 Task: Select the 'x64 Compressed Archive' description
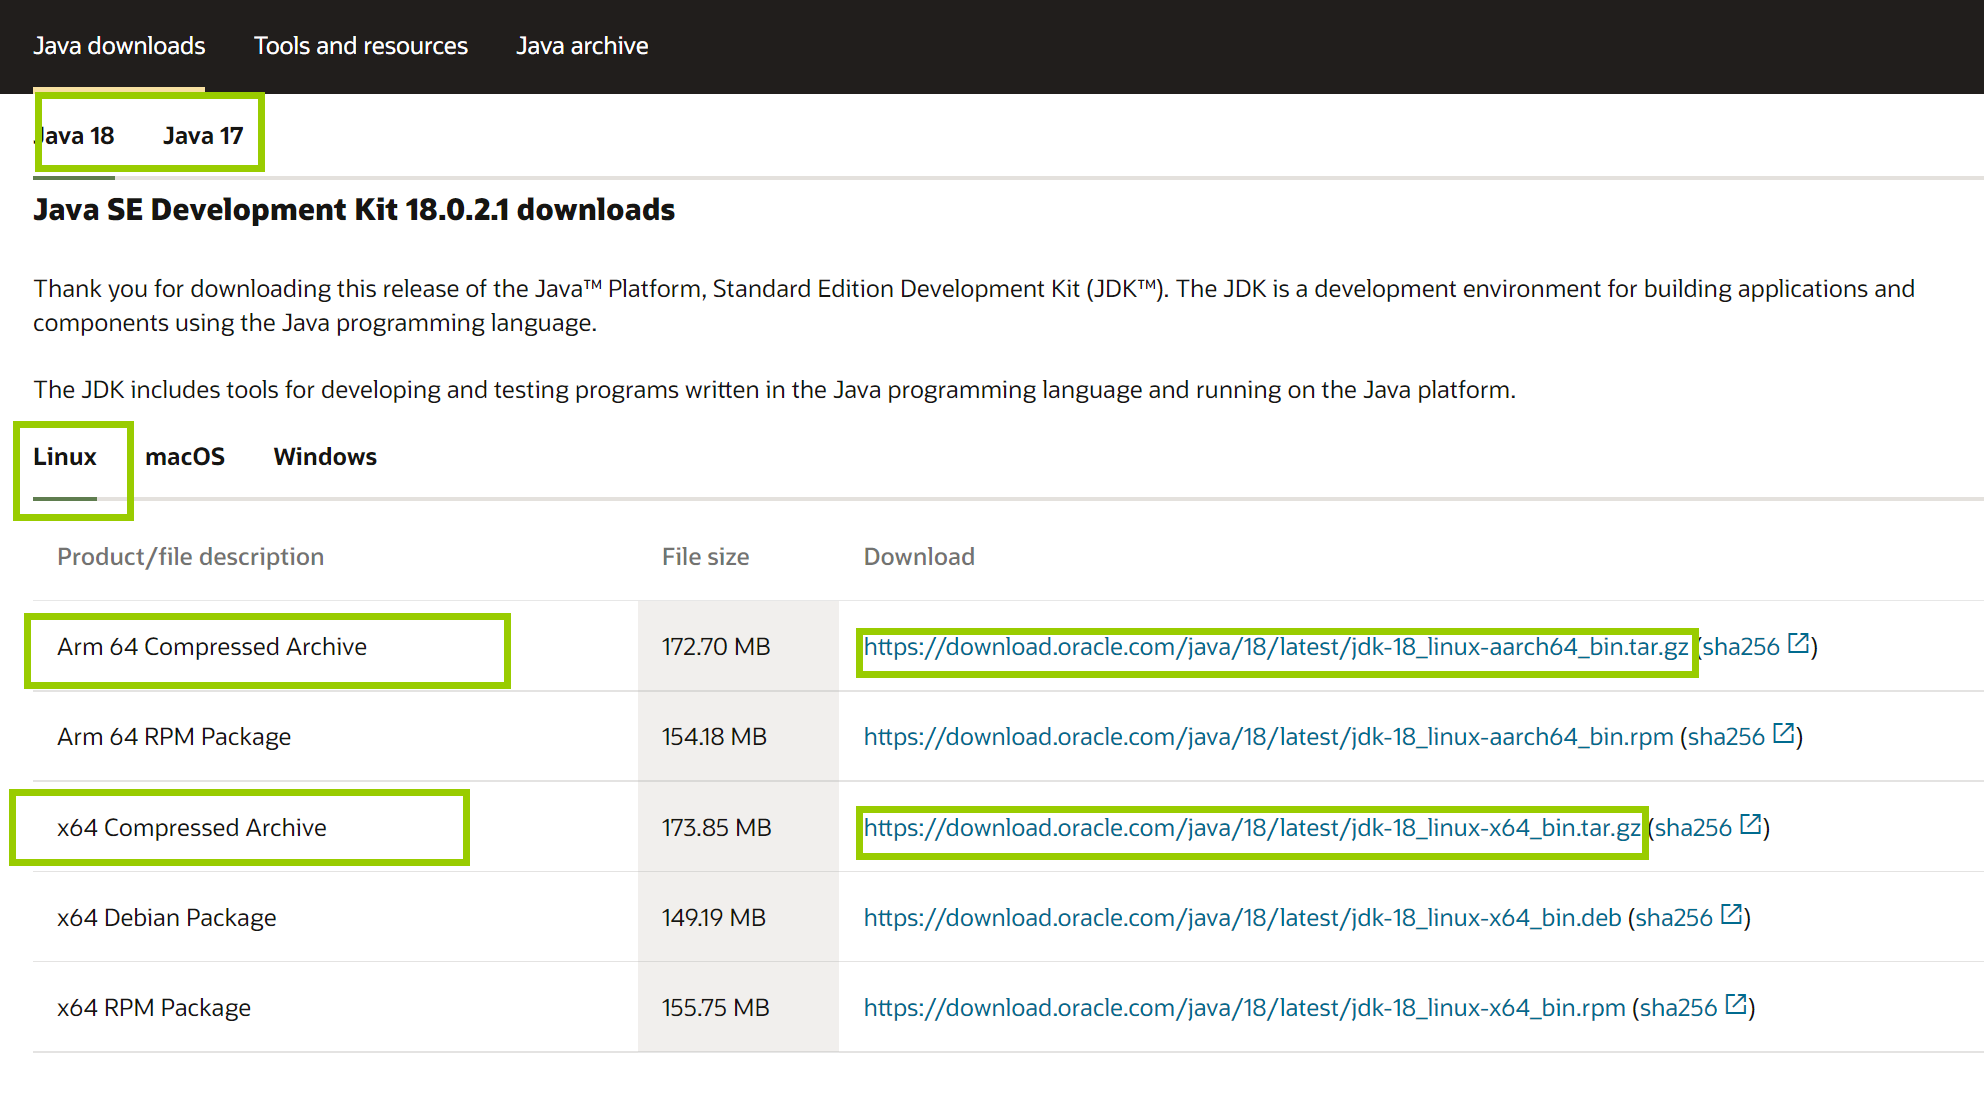(x=192, y=828)
